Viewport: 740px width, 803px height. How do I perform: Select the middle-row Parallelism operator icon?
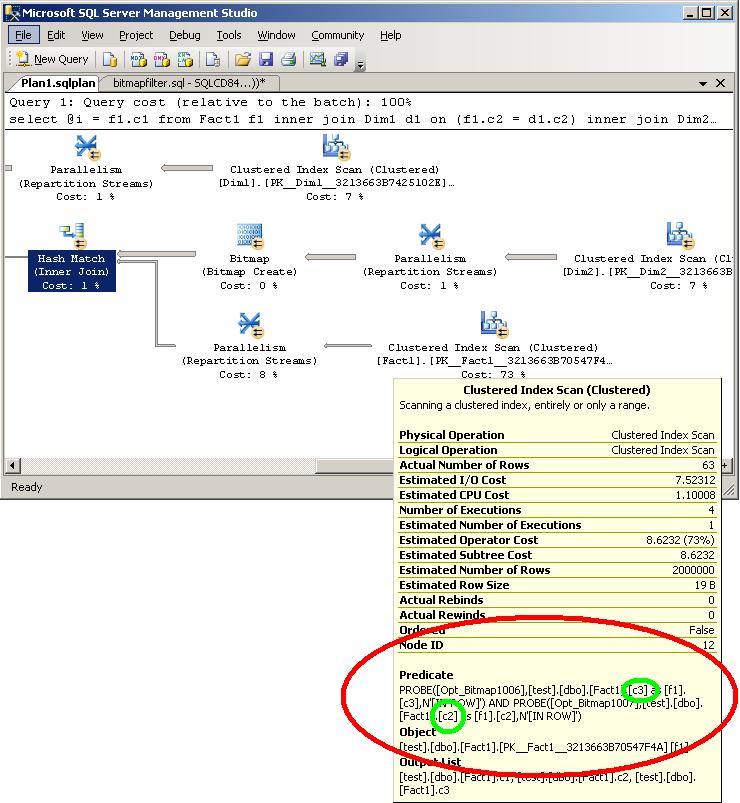(431, 236)
